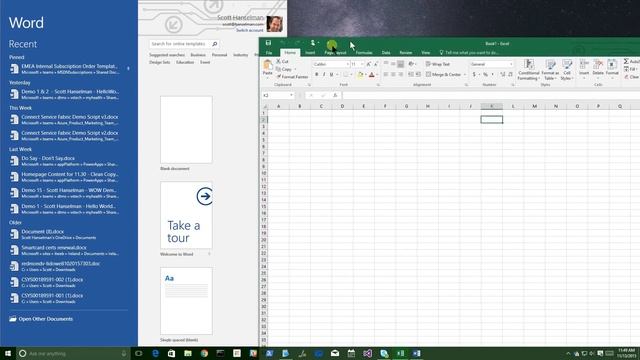Toggle Italic formatting in Excel

324,74
